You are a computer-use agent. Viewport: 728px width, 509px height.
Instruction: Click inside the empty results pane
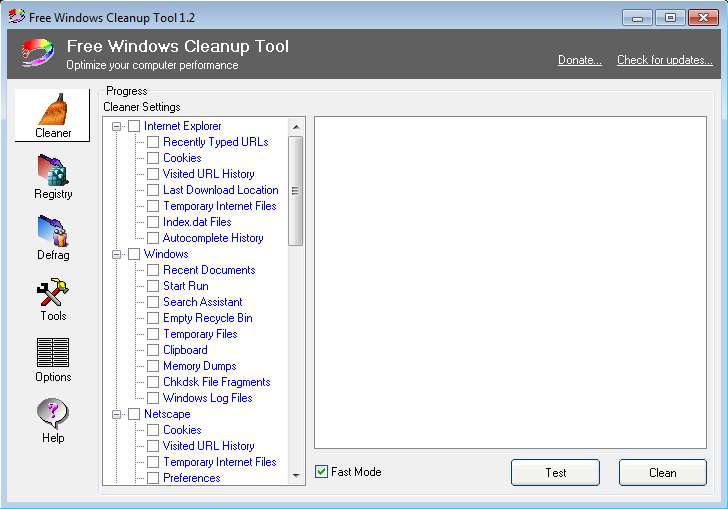(x=510, y=282)
